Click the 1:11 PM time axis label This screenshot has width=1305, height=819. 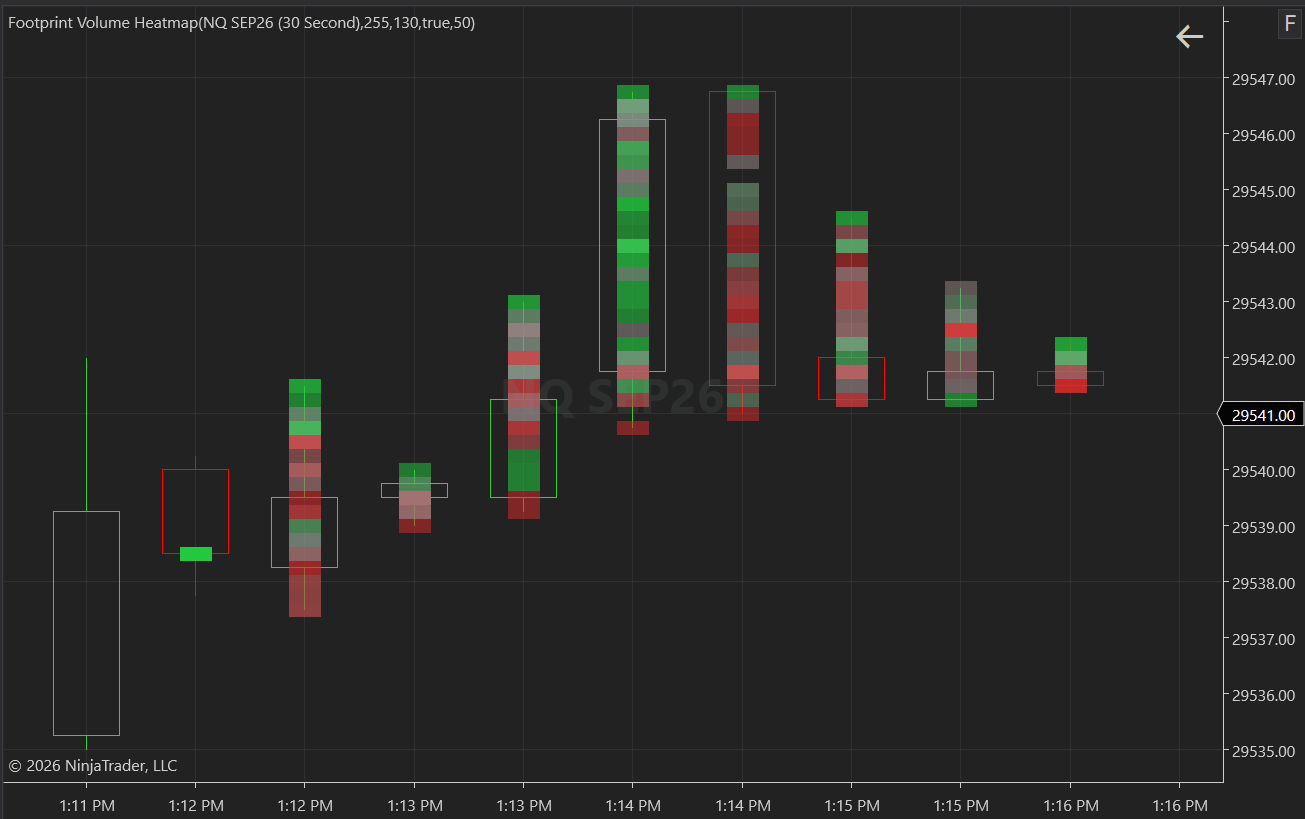click(x=86, y=805)
